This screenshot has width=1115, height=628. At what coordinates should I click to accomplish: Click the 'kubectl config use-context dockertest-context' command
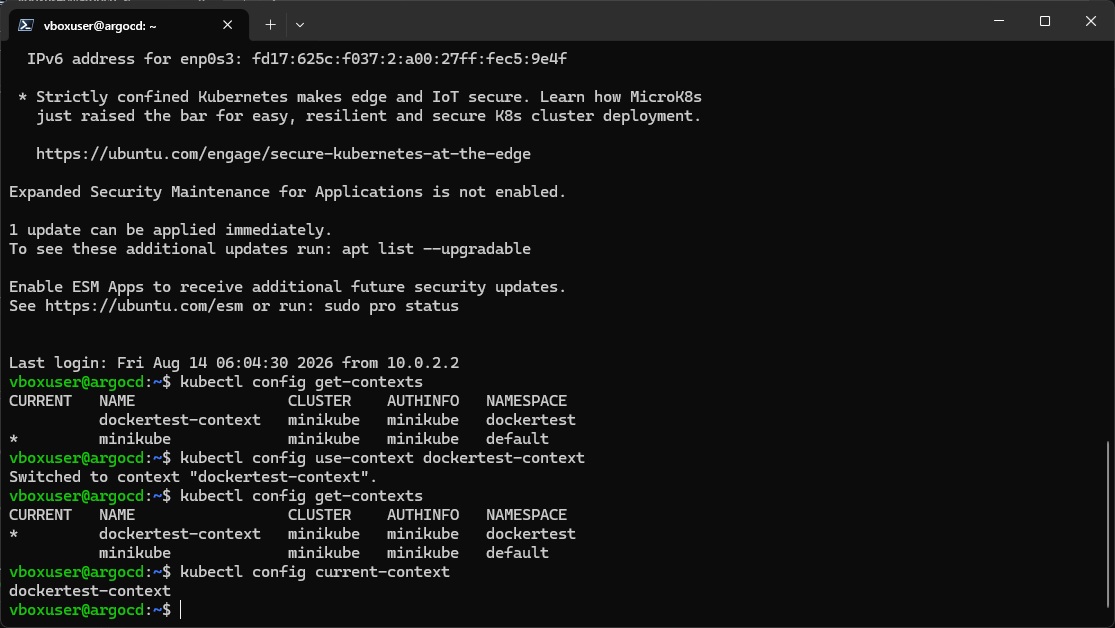(382, 458)
